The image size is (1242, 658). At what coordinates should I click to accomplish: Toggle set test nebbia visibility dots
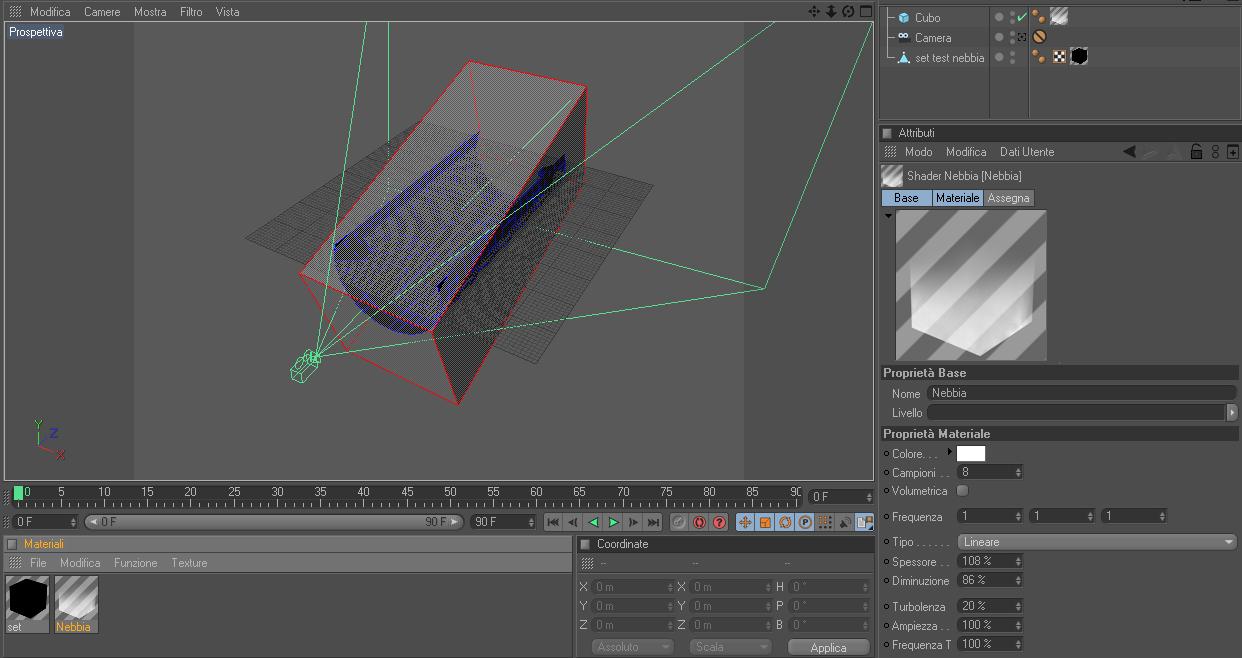[1012, 57]
